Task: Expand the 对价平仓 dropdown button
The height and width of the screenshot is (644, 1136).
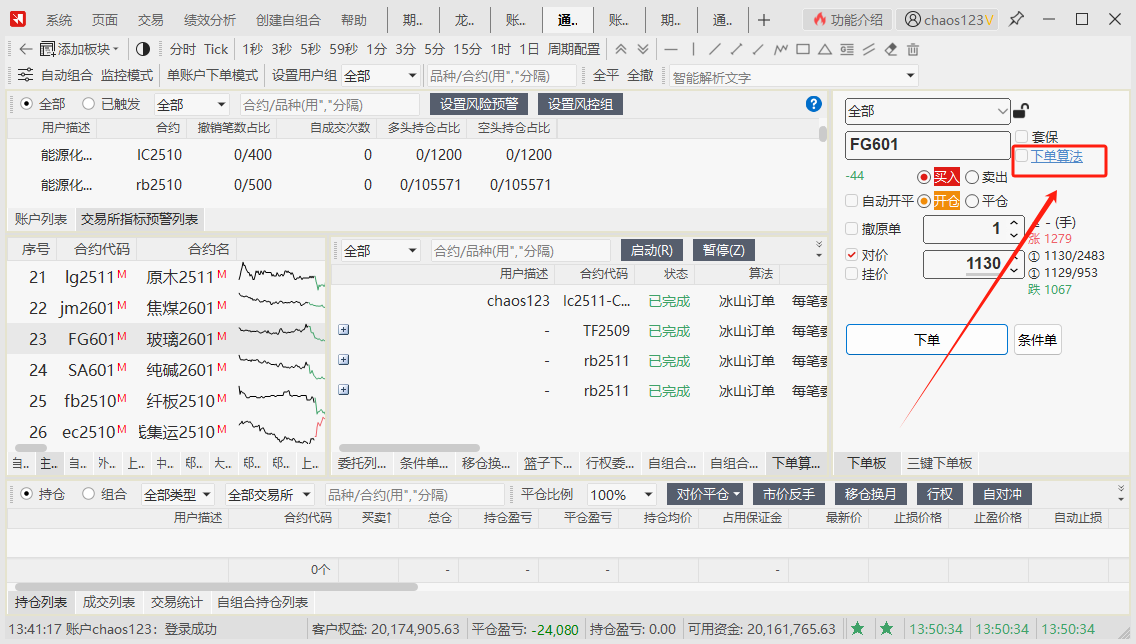Action: tap(707, 494)
